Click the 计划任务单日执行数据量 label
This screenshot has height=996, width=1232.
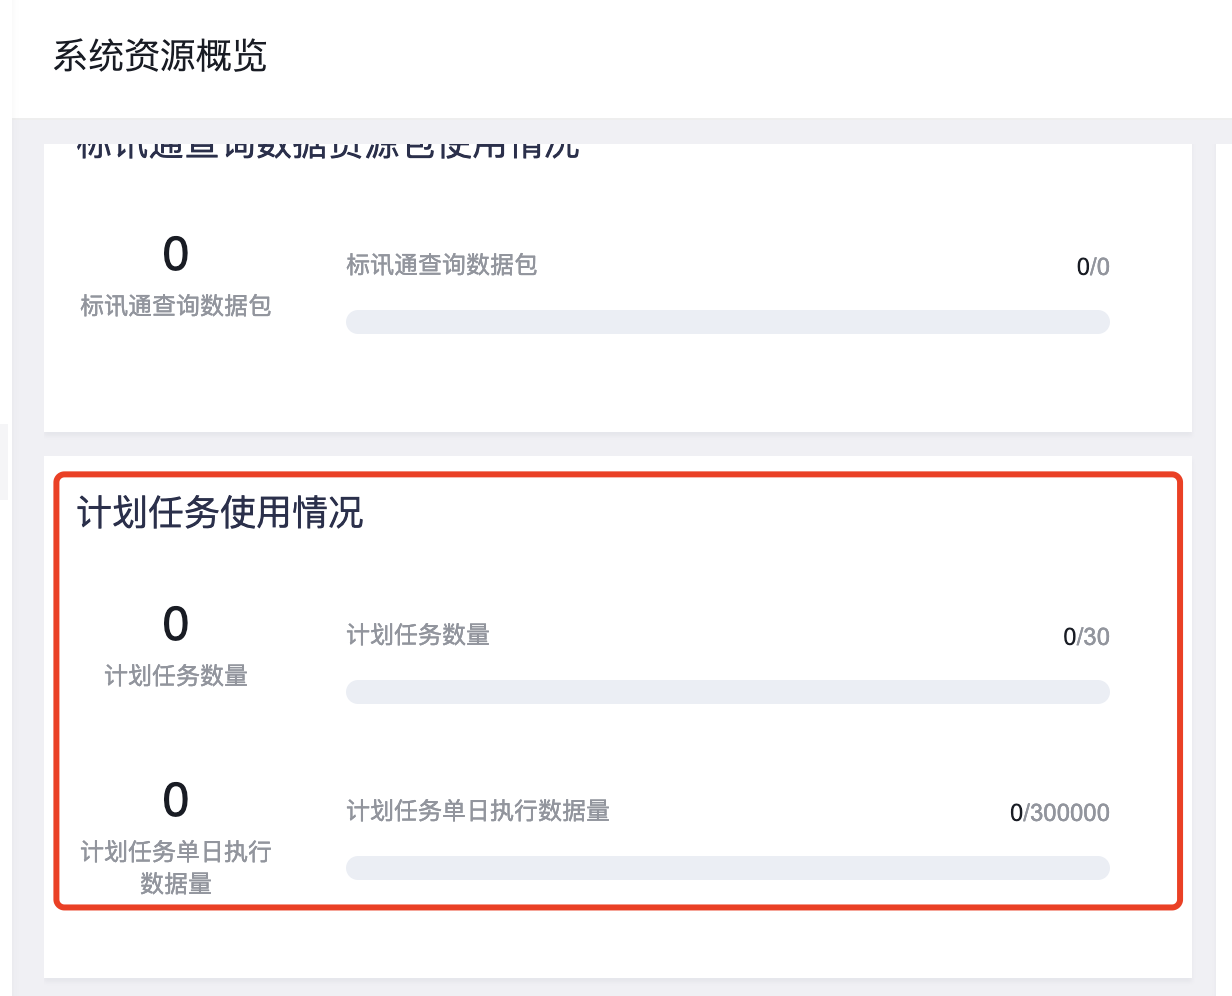[x=480, y=812]
